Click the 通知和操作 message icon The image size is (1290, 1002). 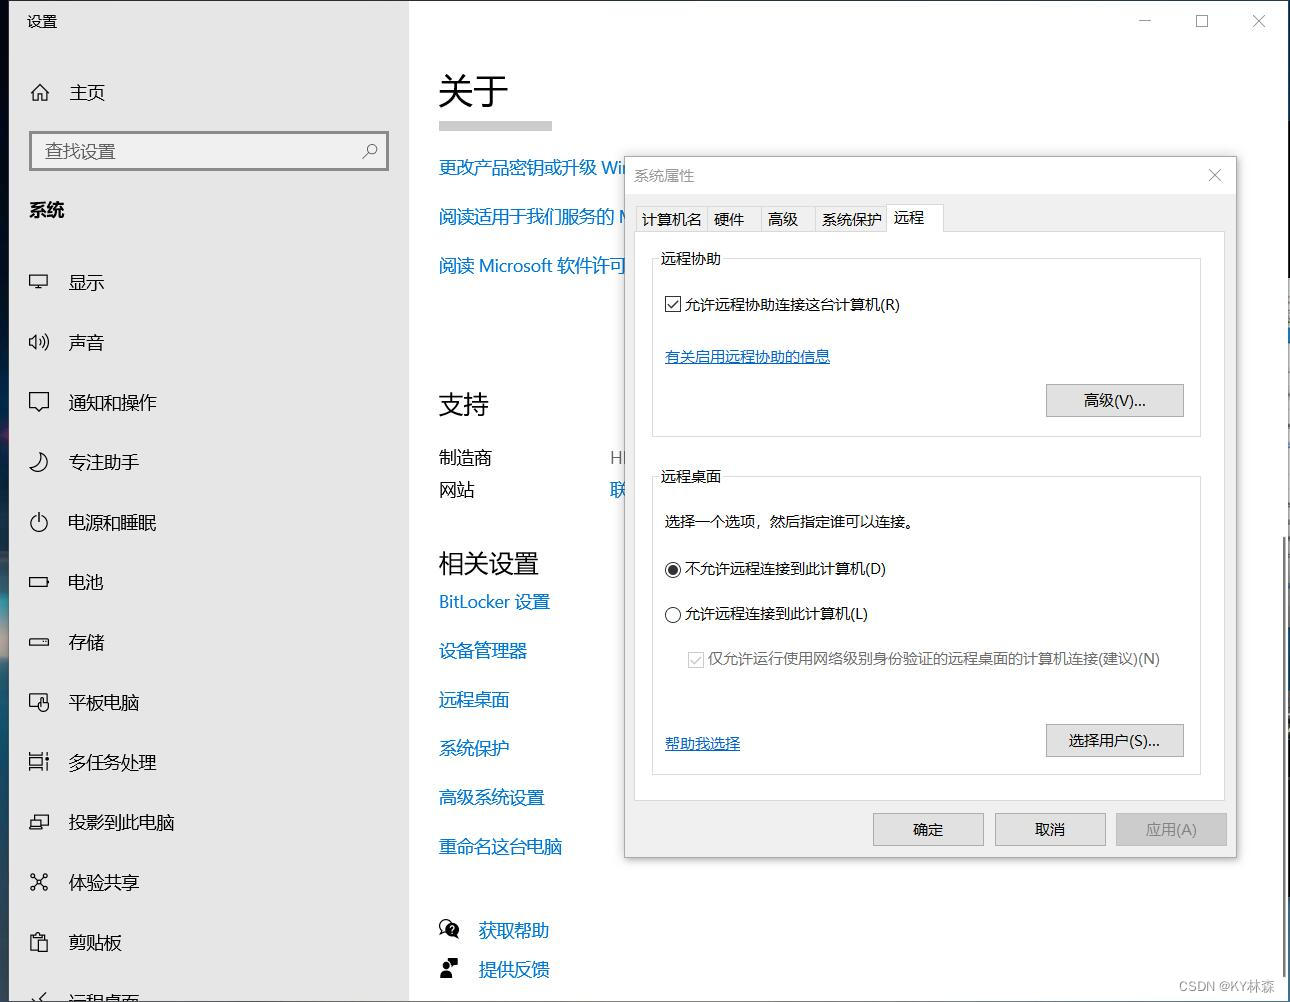click(x=39, y=402)
